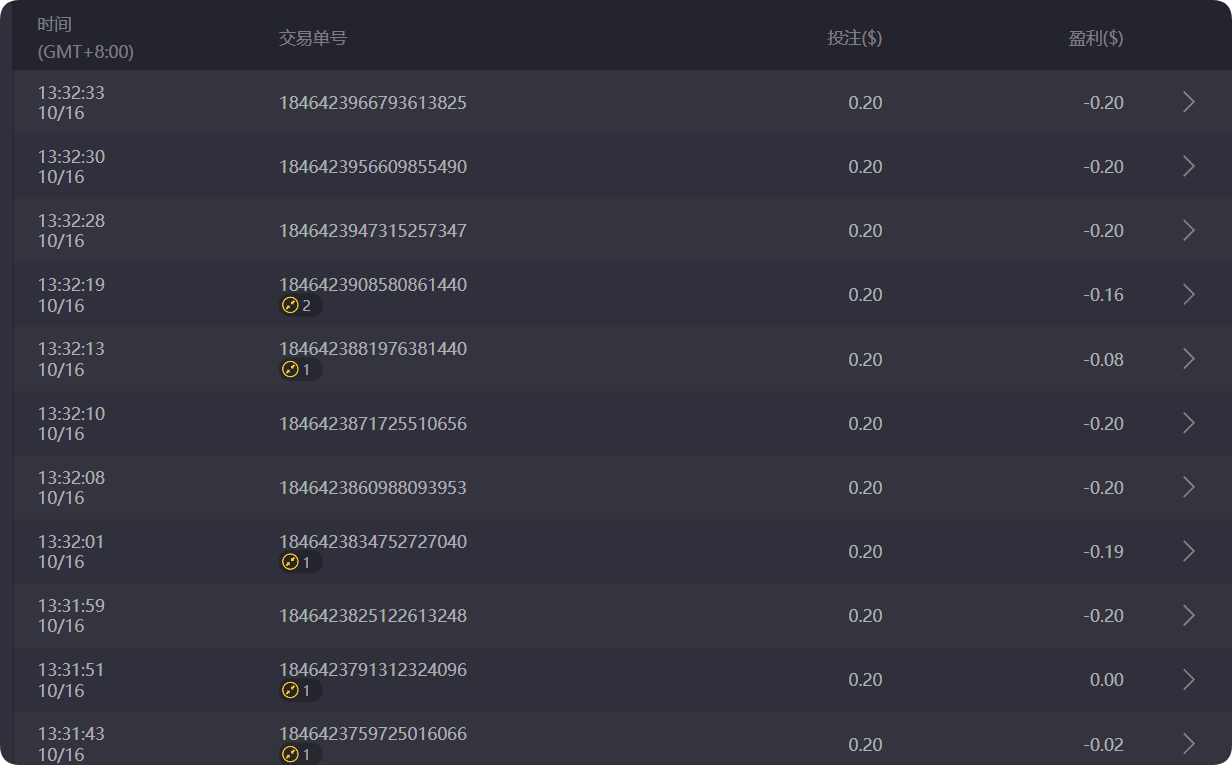Show details for the 13:32:08 record

pos(1188,487)
